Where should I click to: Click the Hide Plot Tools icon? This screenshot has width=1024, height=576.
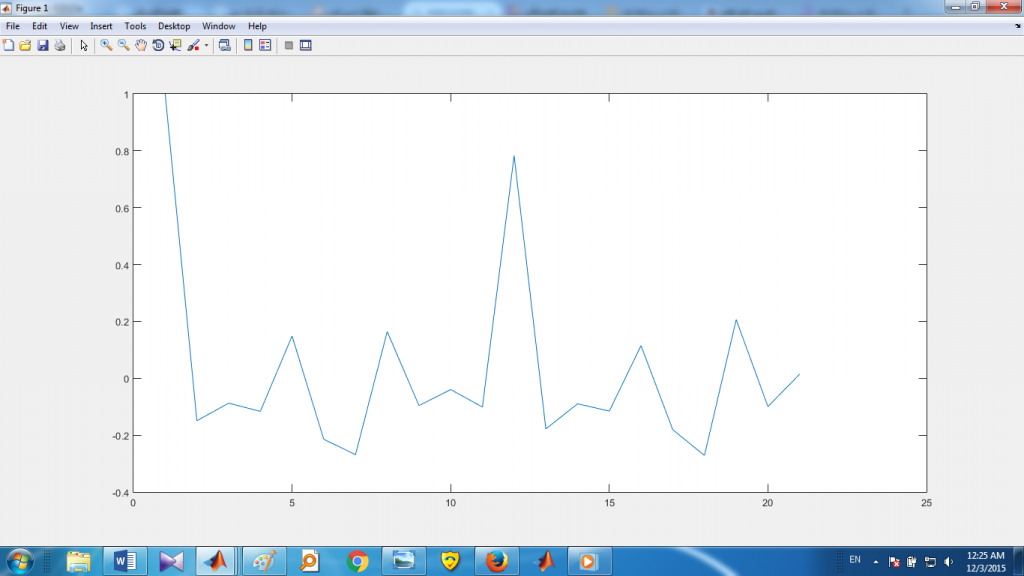point(289,45)
